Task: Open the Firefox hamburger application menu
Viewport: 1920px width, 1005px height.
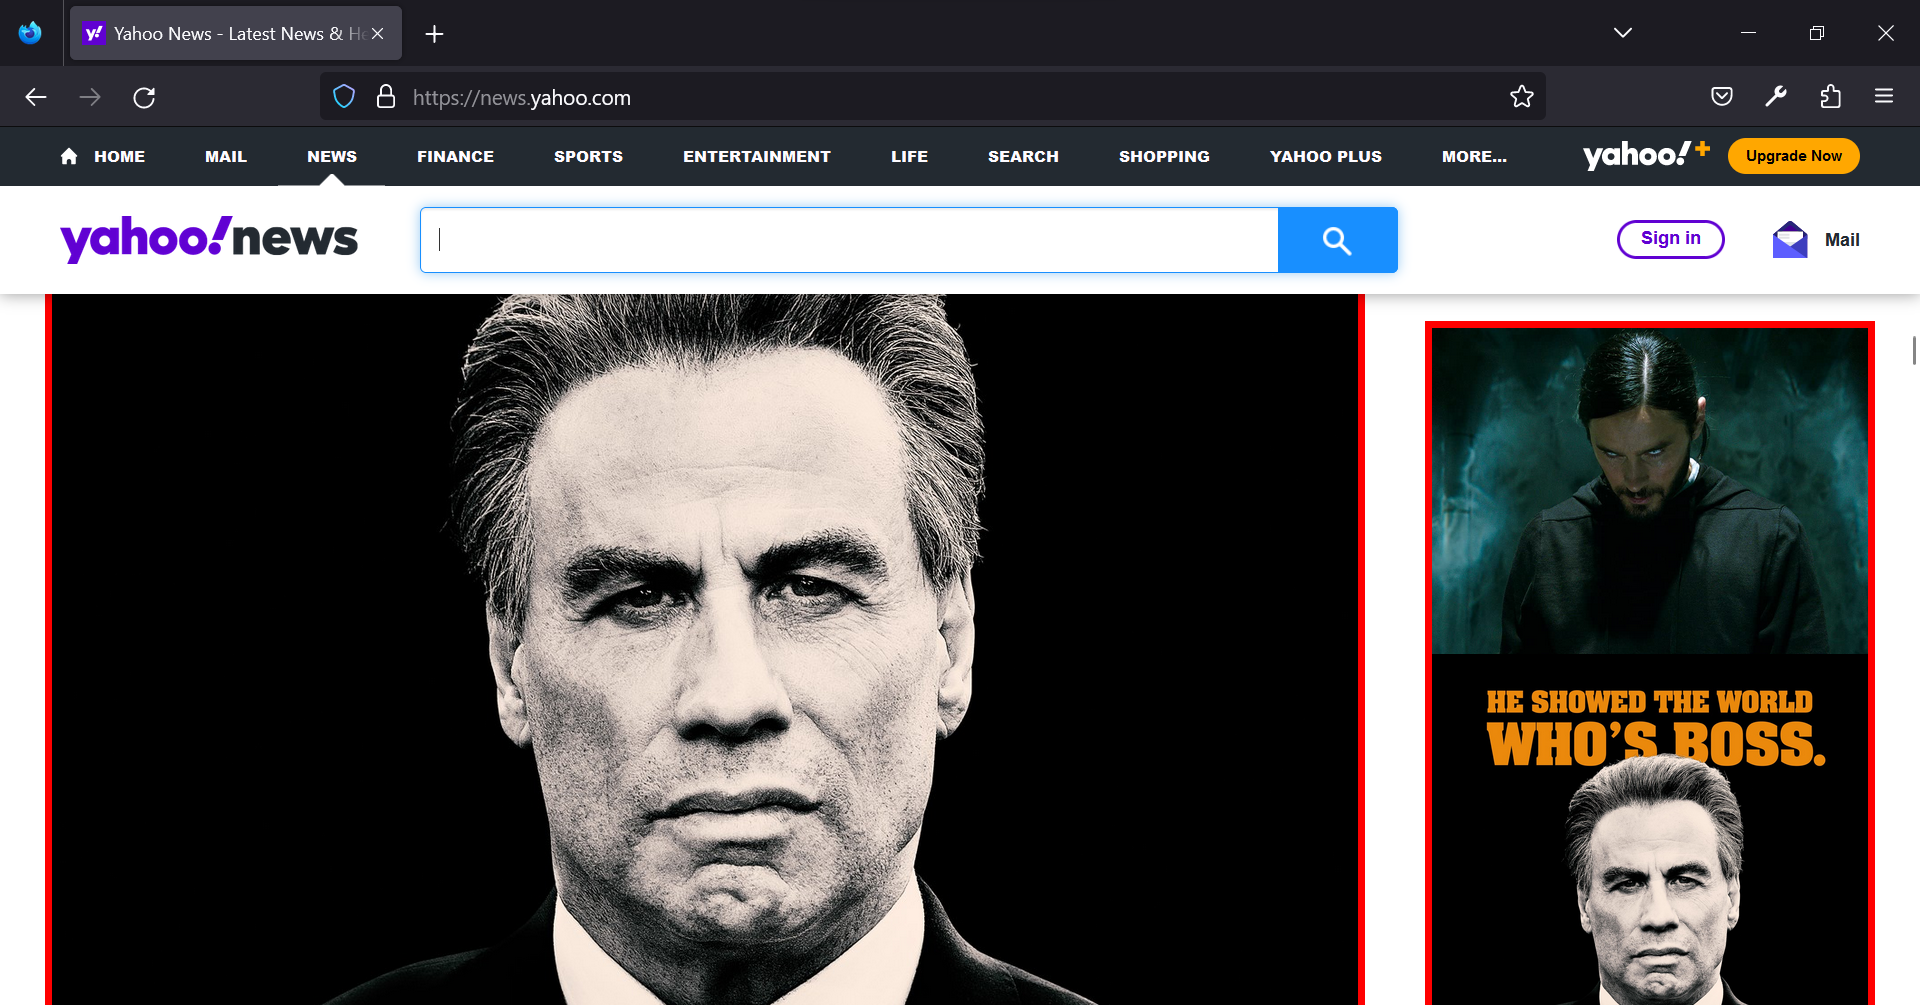Action: (1884, 97)
